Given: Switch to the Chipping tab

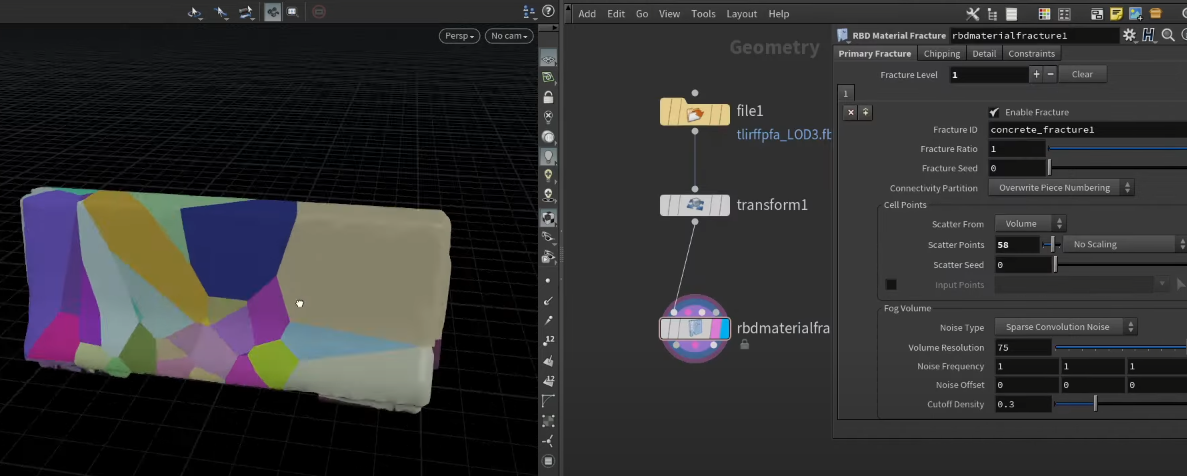Looking at the screenshot, I should click(x=941, y=54).
